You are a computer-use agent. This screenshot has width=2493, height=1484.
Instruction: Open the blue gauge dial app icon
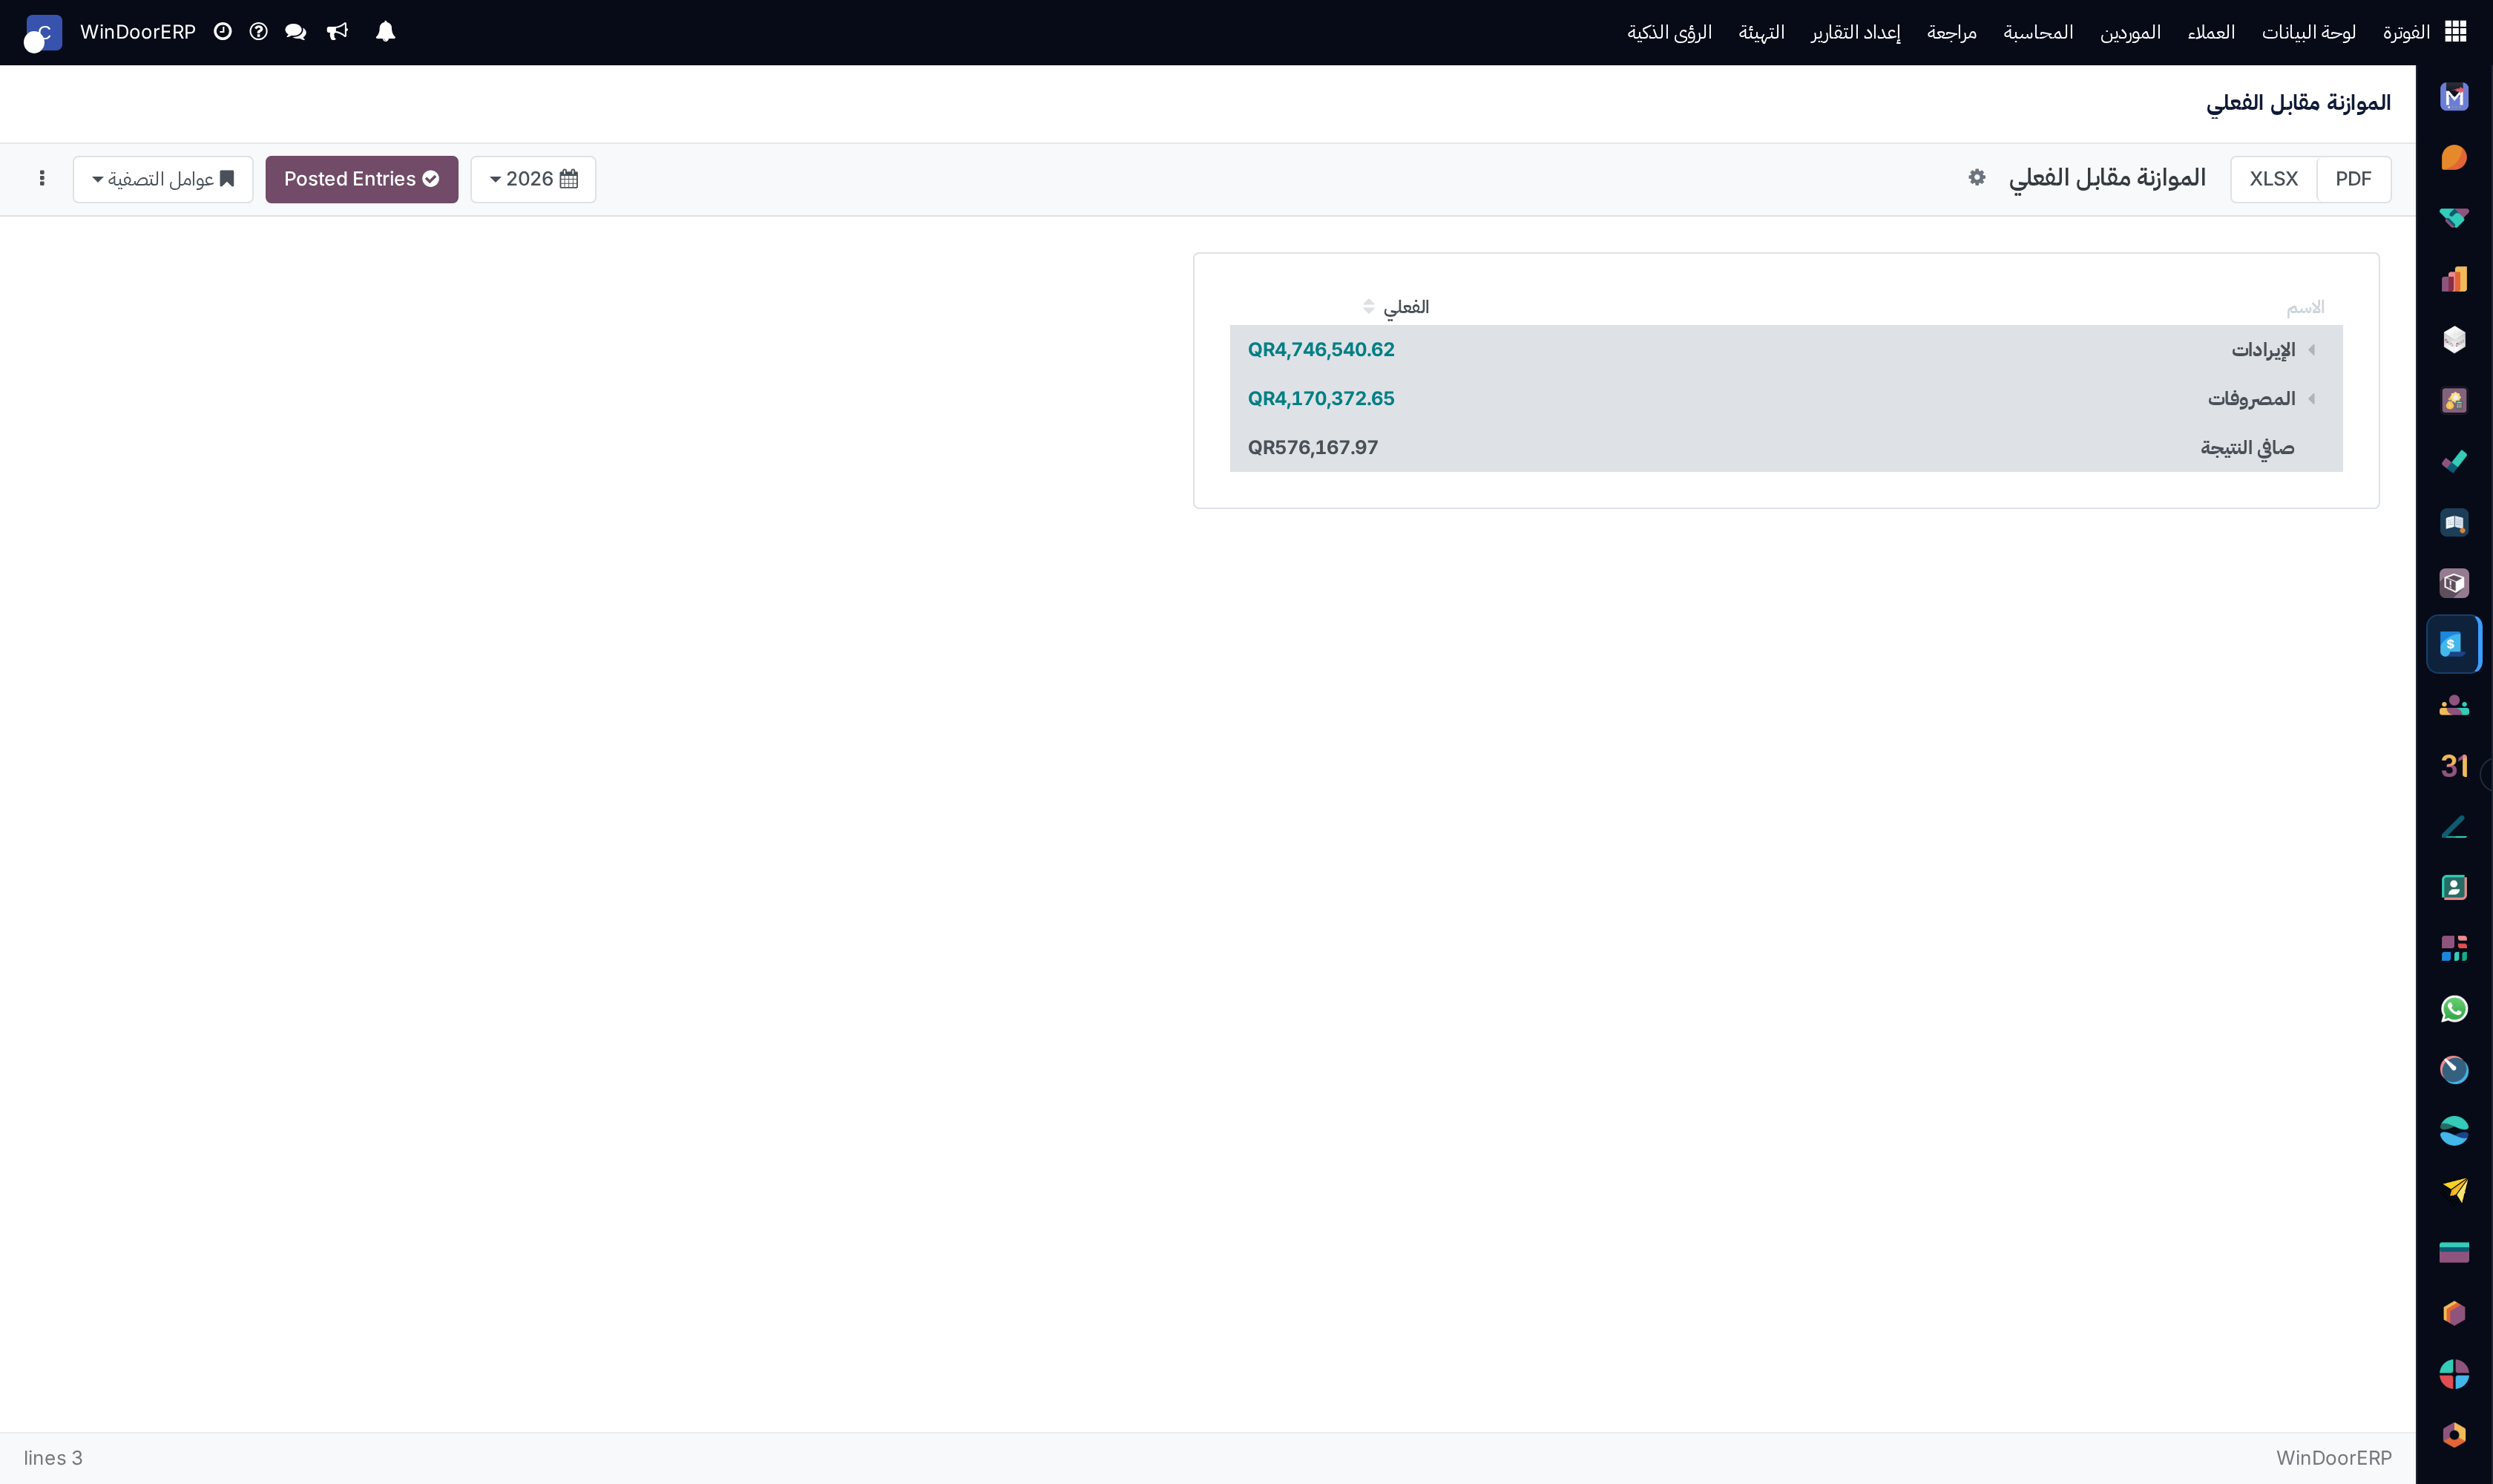(x=2454, y=1070)
